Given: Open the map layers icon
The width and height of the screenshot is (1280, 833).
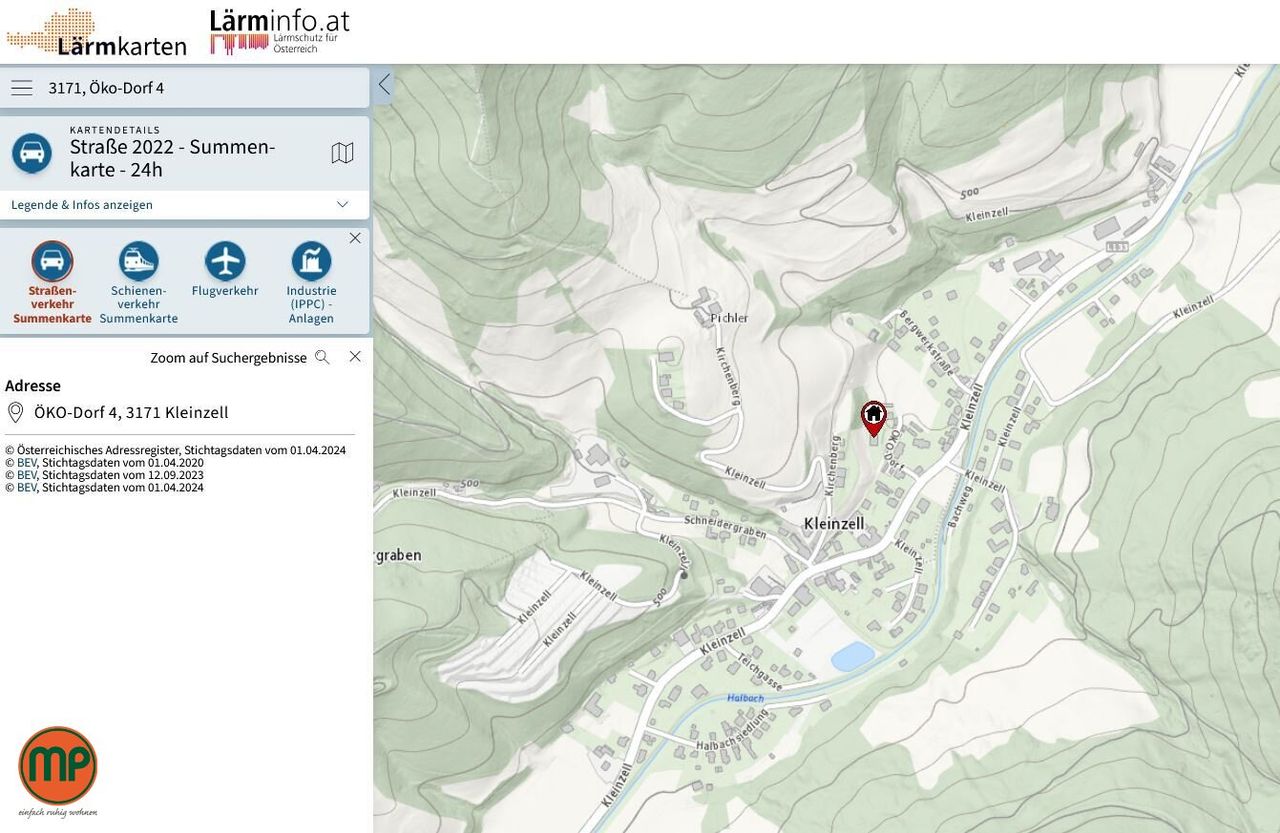Looking at the screenshot, I should (x=342, y=153).
